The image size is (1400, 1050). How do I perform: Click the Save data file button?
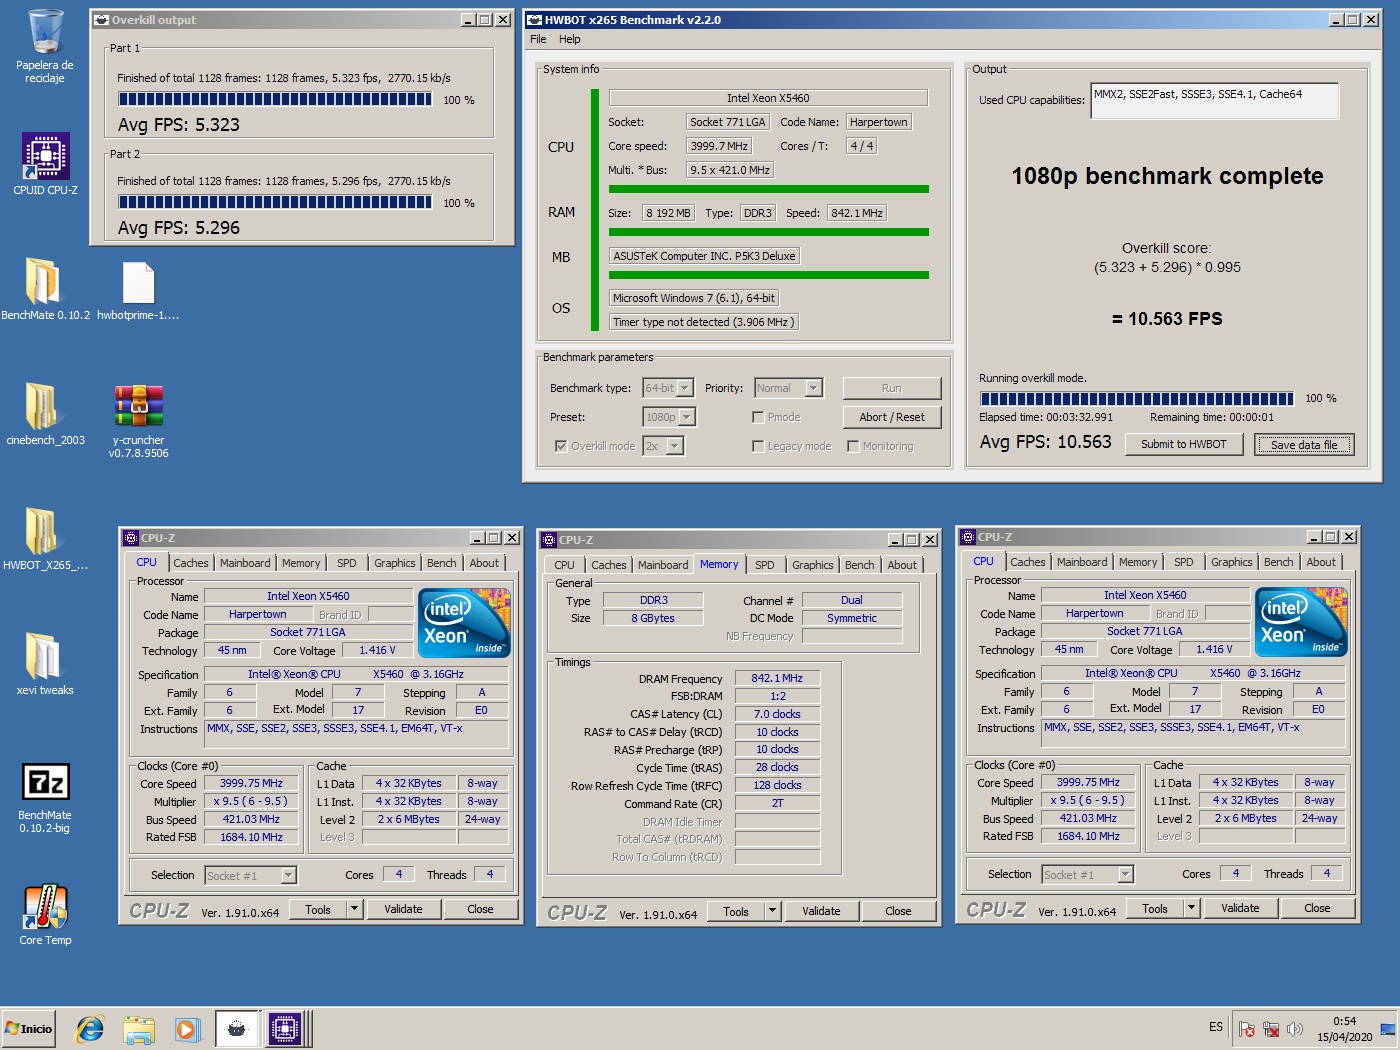pos(1304,445)
